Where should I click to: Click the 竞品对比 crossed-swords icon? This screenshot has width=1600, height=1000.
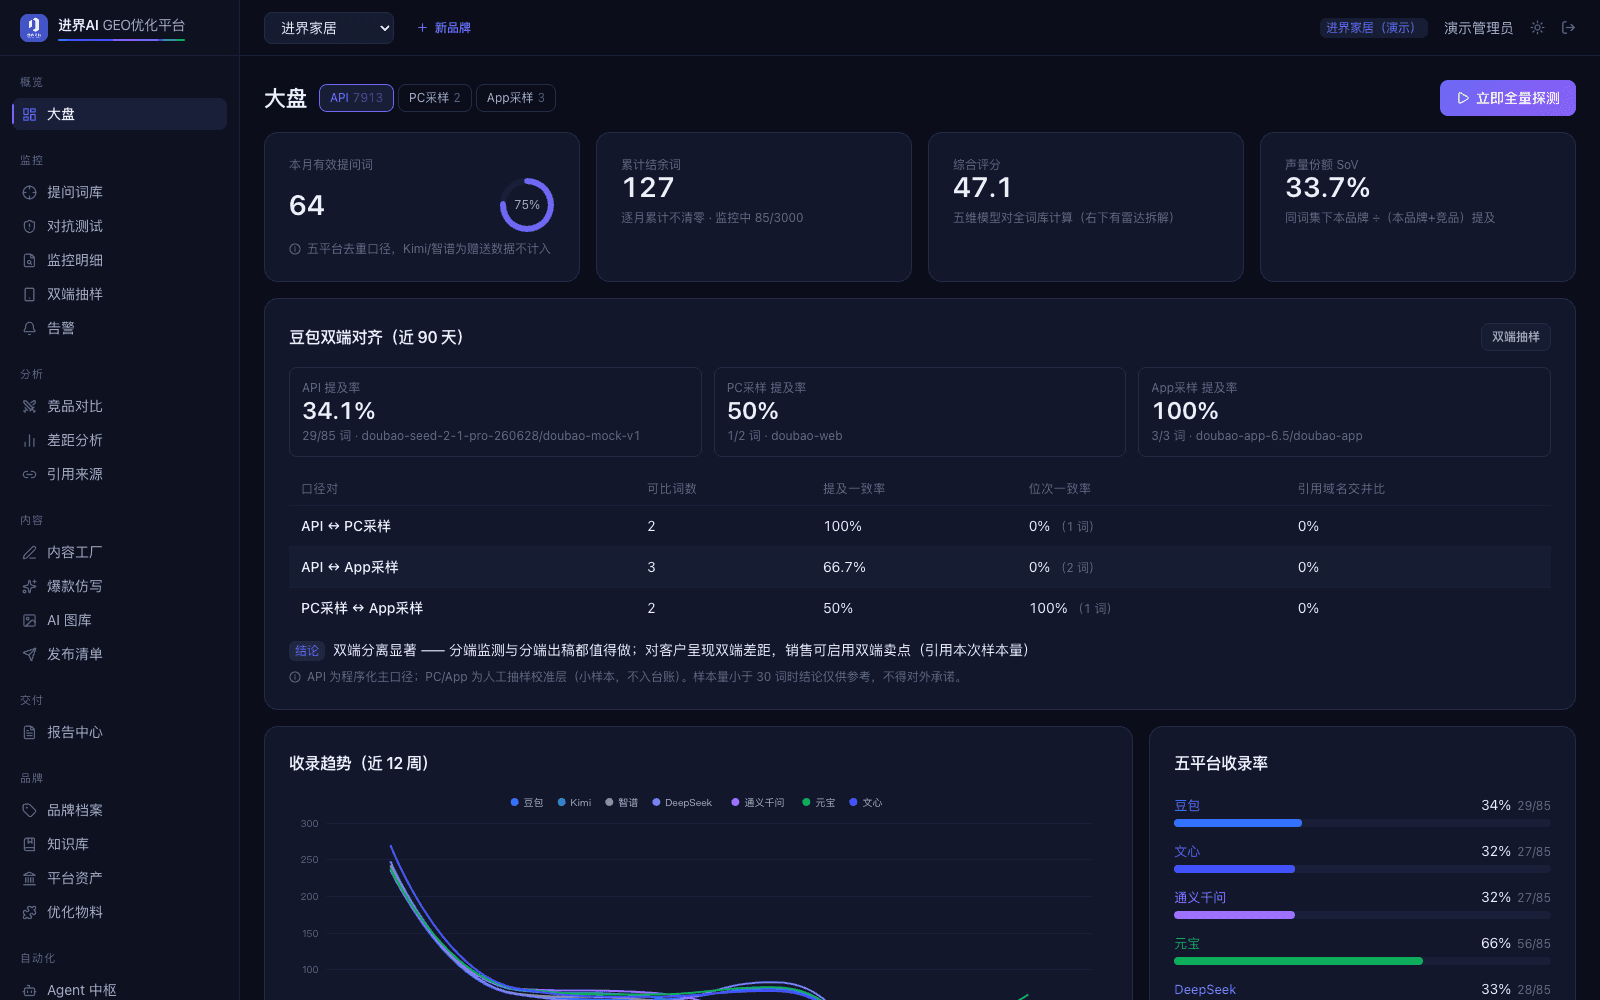point(30,406)
